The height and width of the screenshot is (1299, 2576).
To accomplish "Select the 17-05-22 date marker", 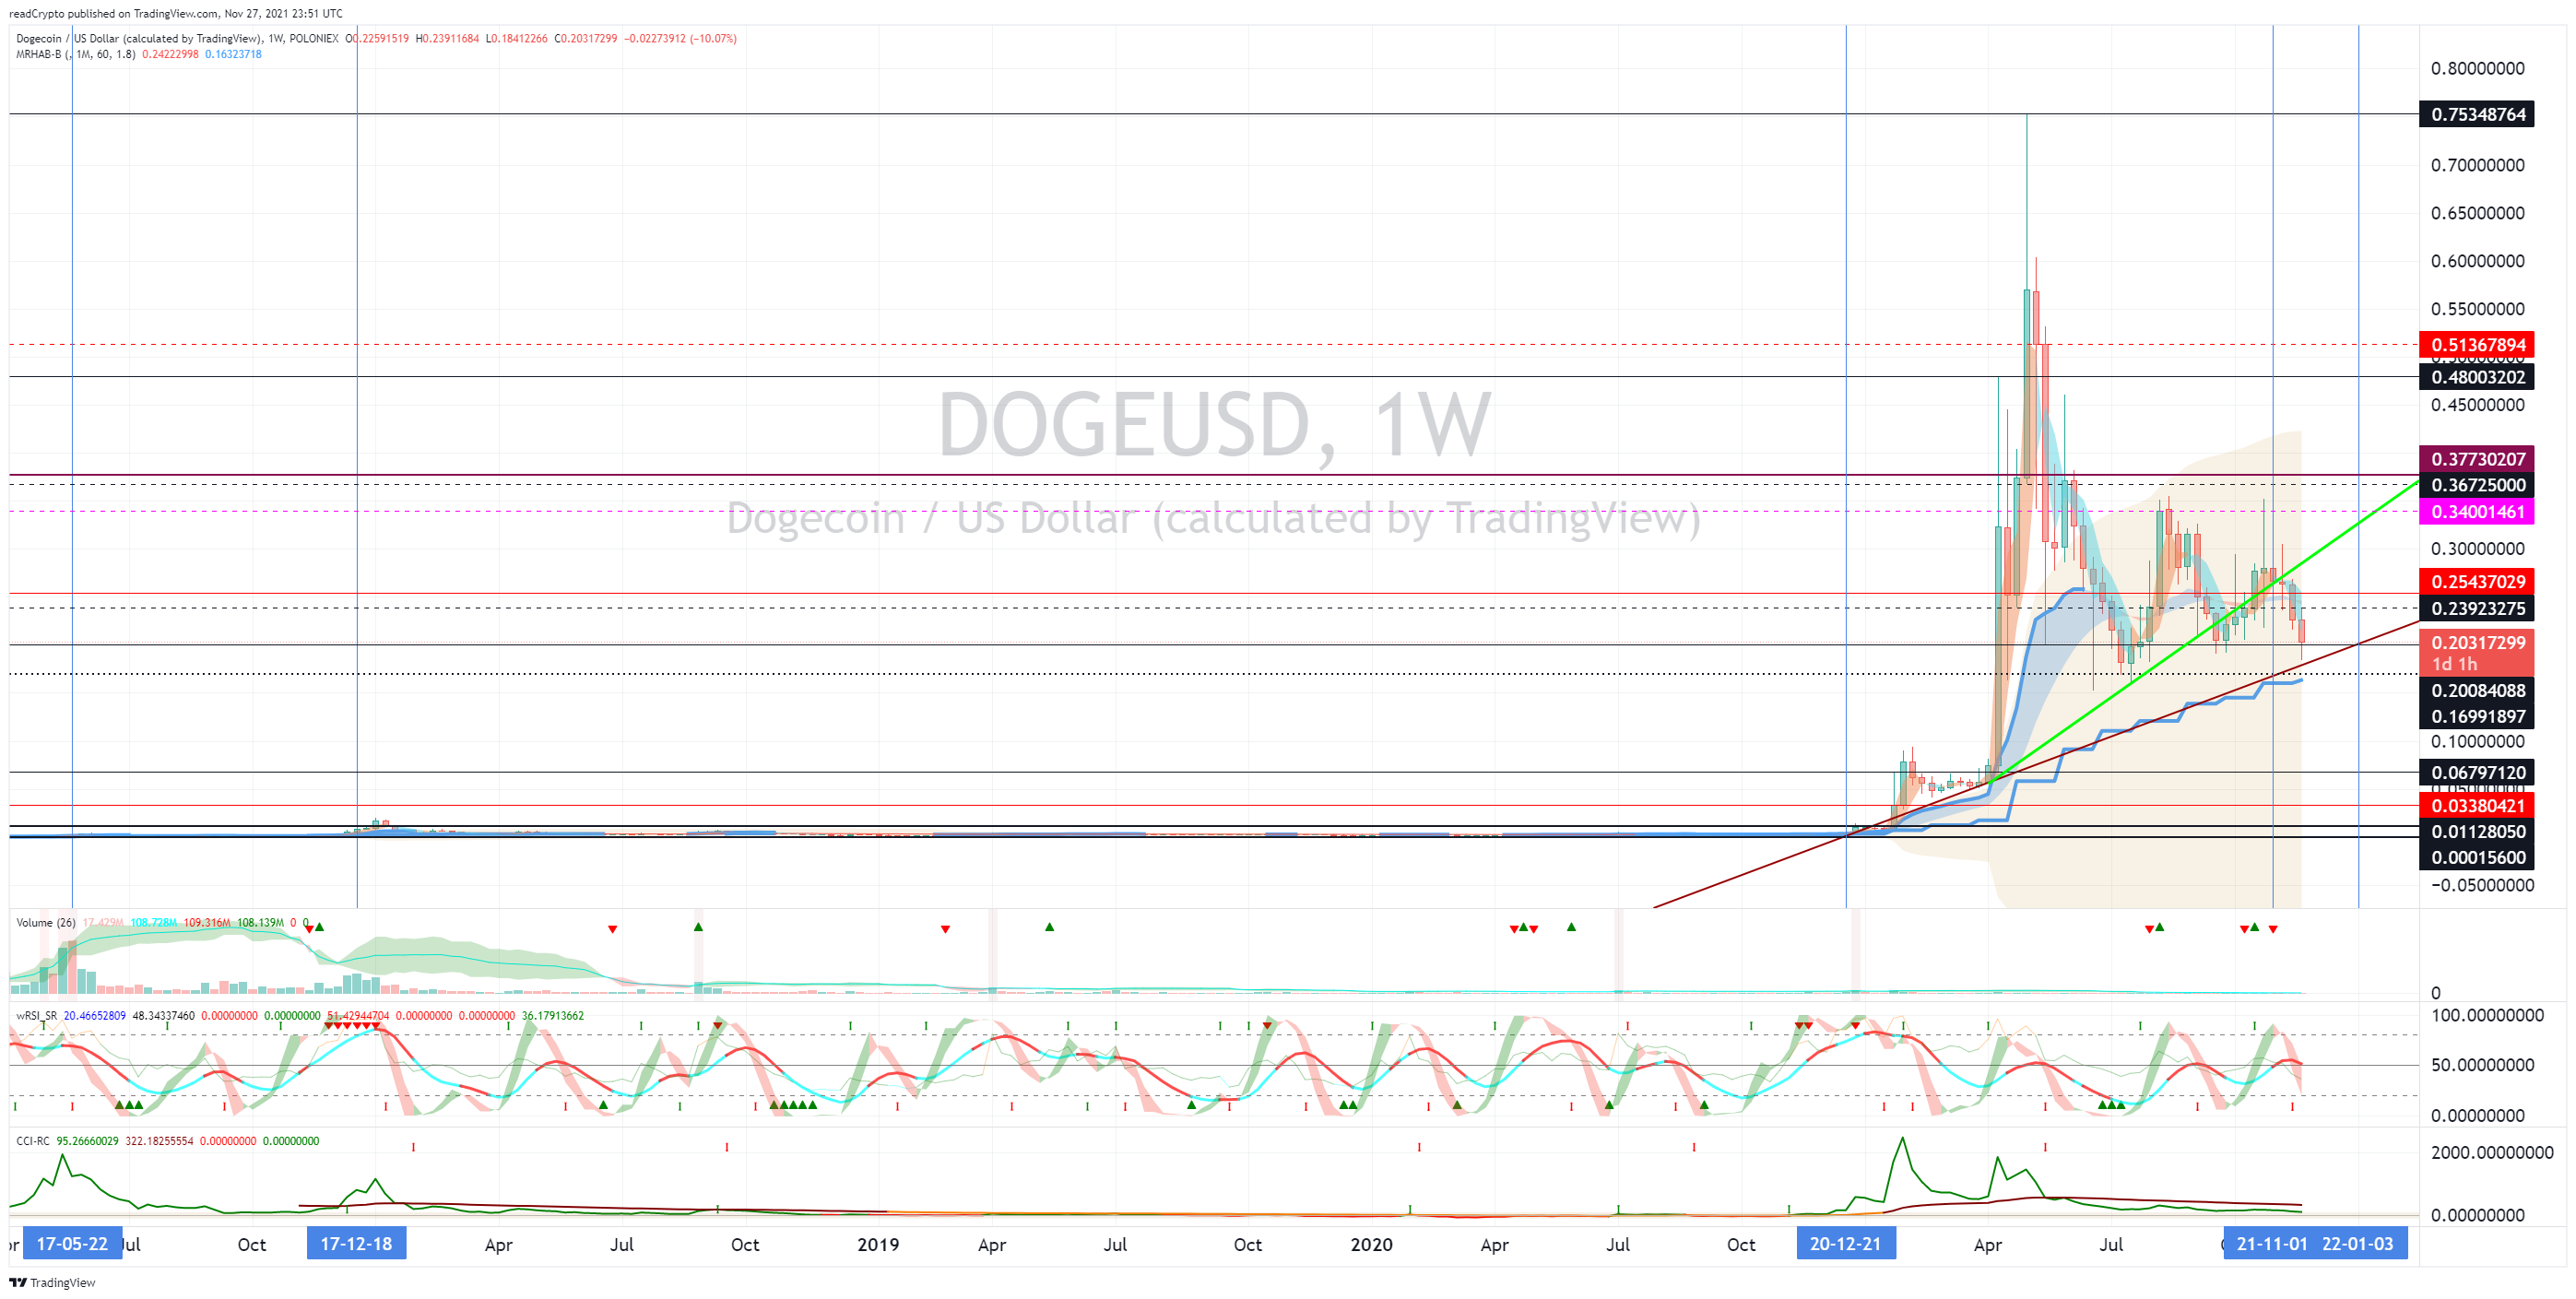I will [x=72, y=1244].
